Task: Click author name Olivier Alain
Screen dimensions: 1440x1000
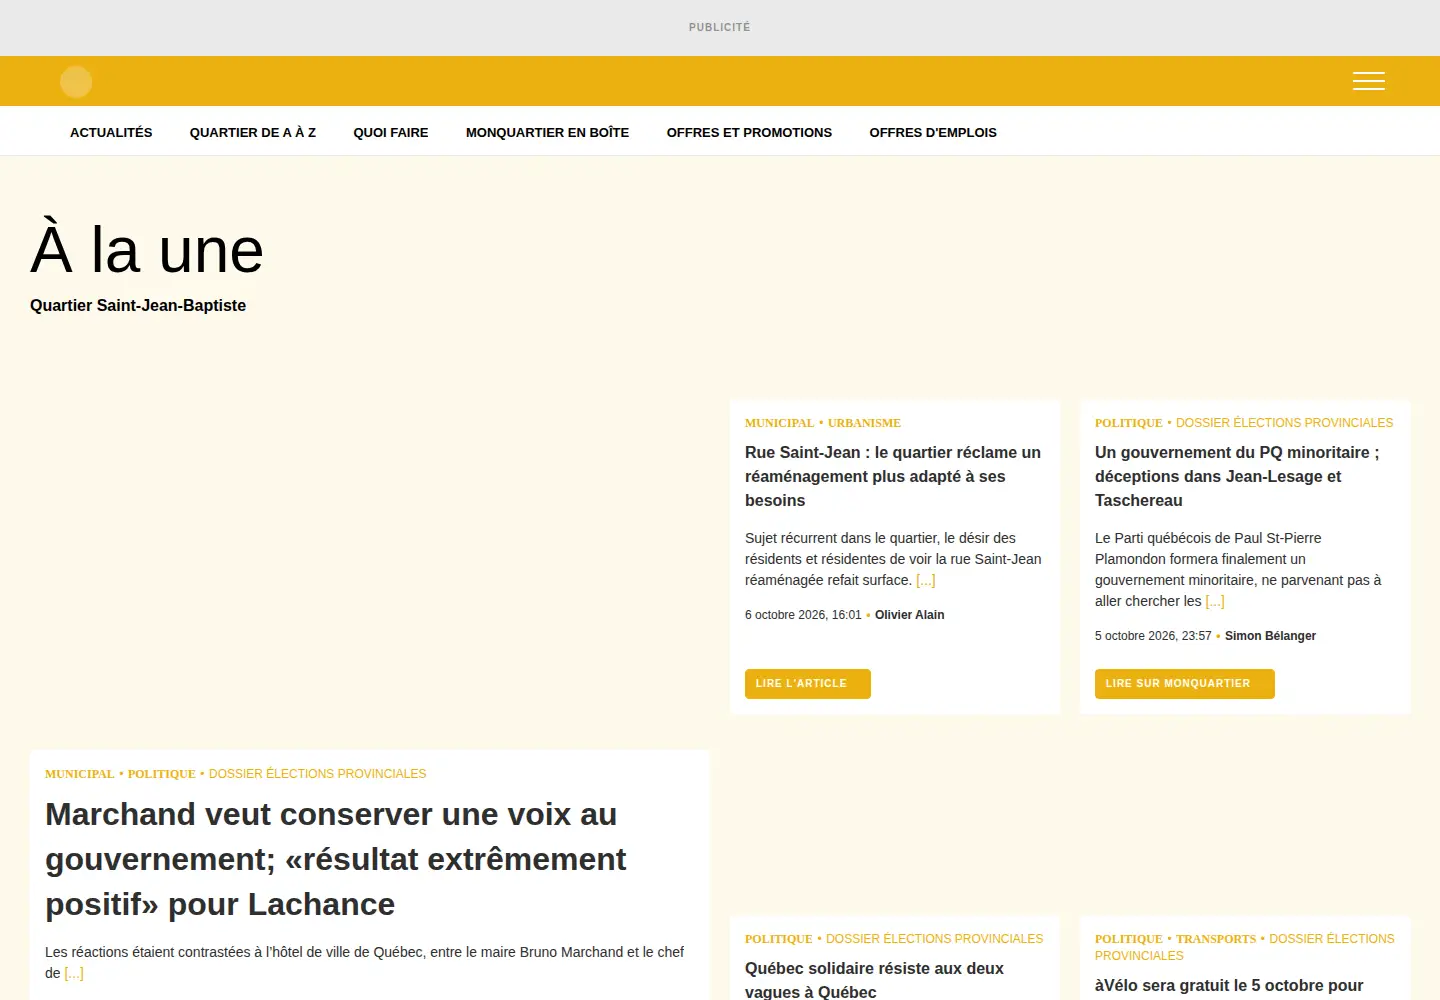Action: pos(909,615)
